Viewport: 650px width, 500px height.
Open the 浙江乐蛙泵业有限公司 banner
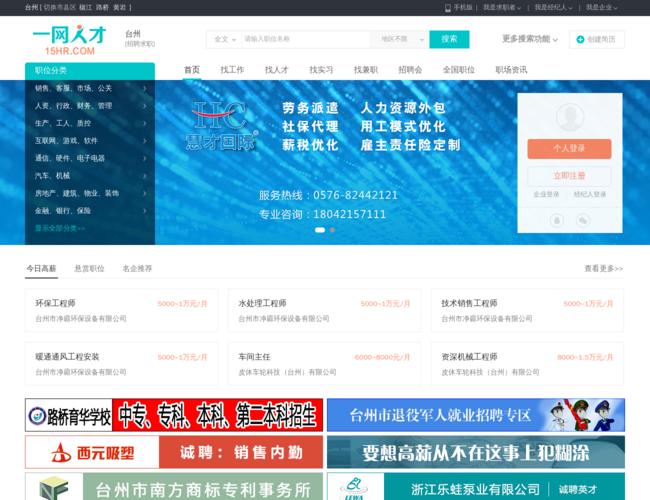pyautogui.click(x=476, y=486)
